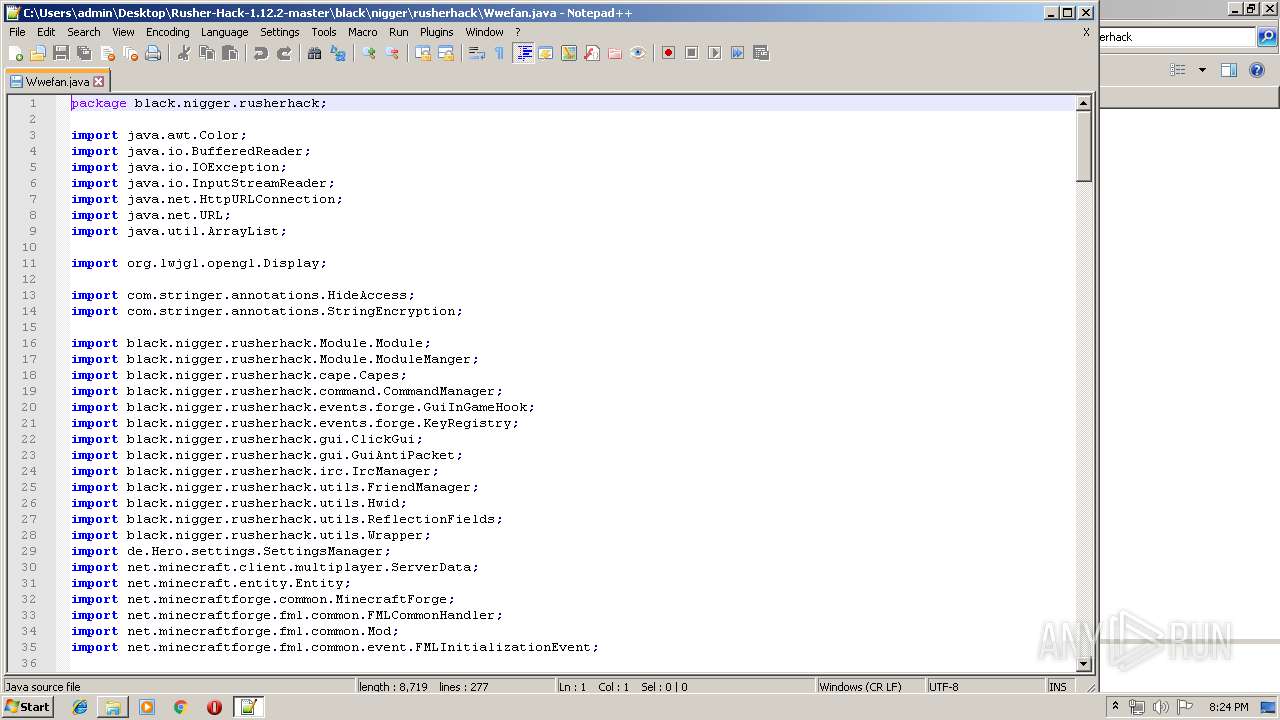Viewport: 1280px width, 720px height.
Task: Print the document using toolbar icon
Action: coord(153,53)
